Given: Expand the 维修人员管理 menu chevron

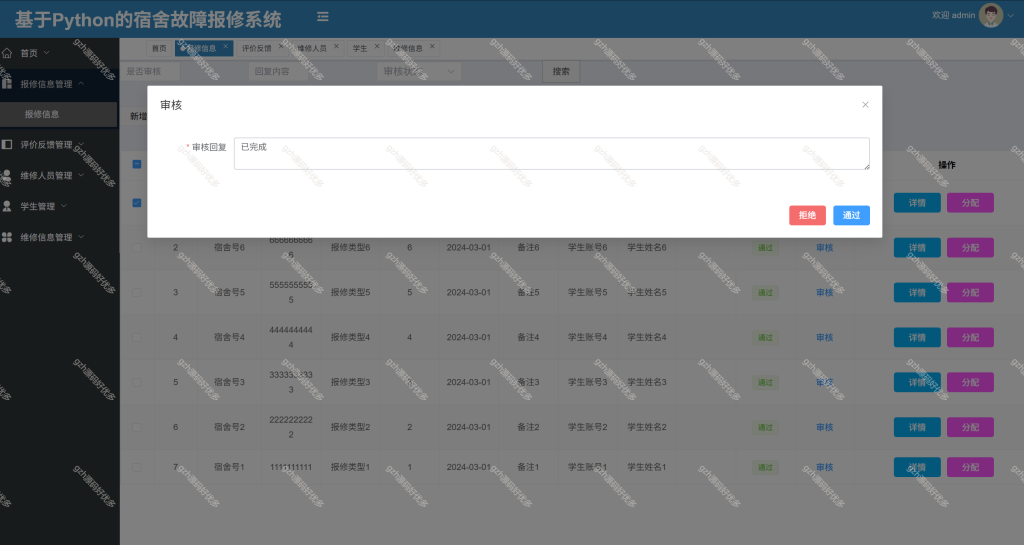Looking at the screenshot, I should 81,175.
